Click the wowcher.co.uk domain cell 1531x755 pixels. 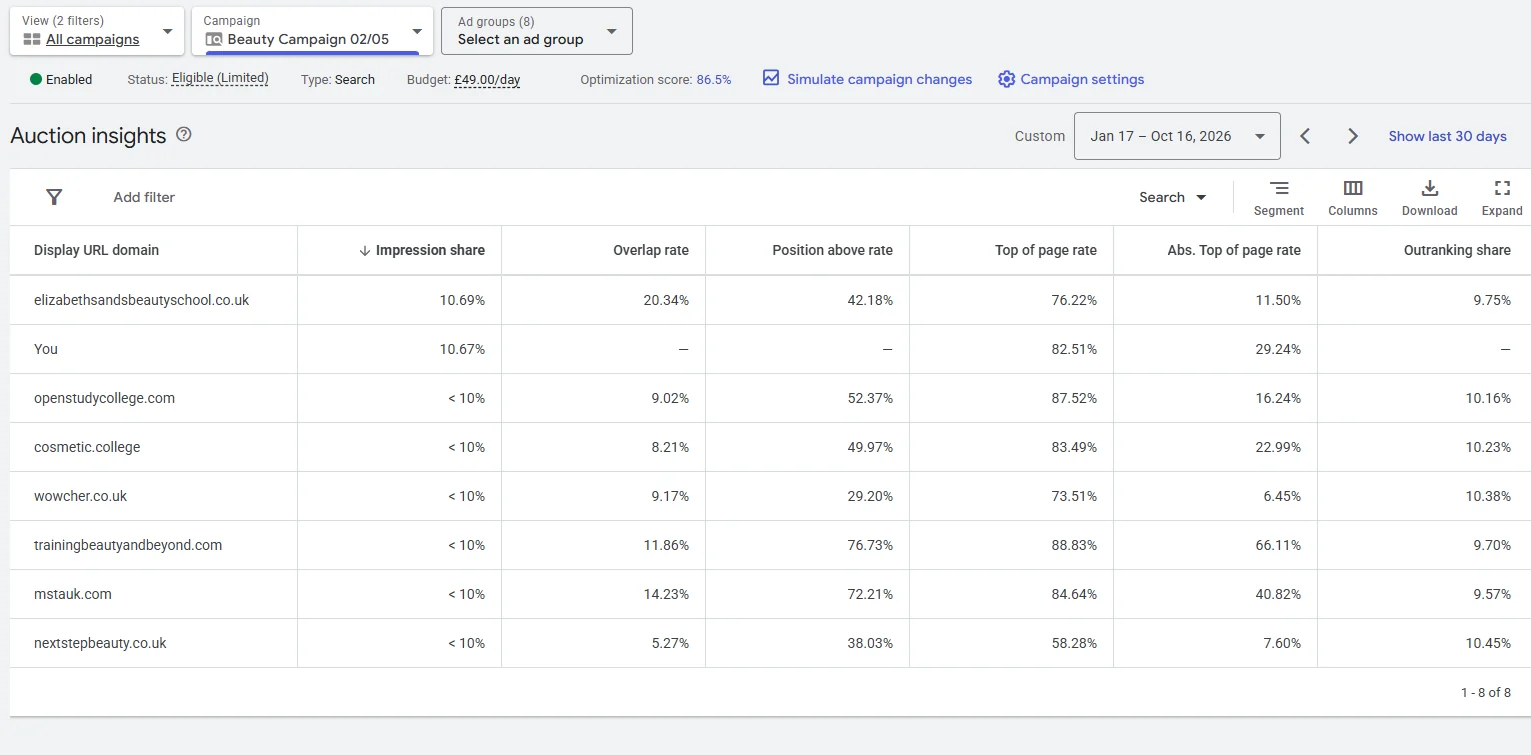point(81,496)
